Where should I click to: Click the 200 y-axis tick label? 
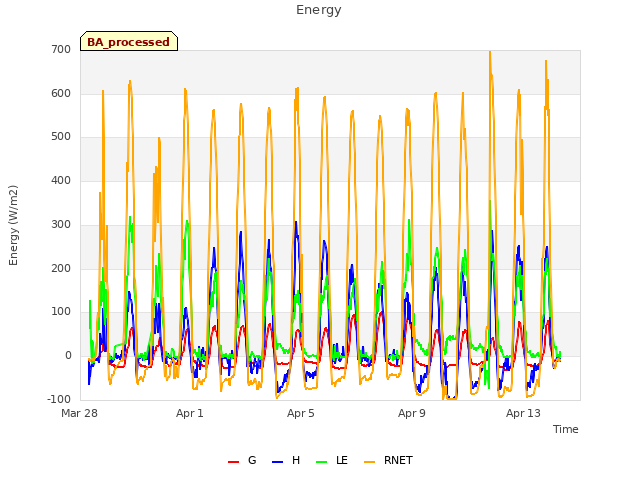61,269
